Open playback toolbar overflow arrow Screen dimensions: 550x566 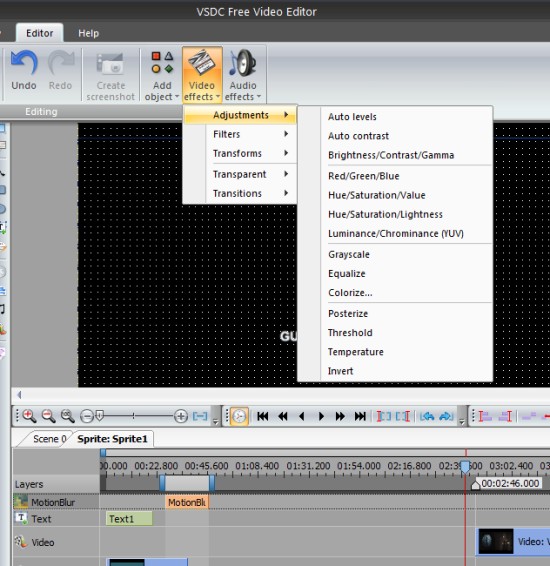(x=462, y=421)
